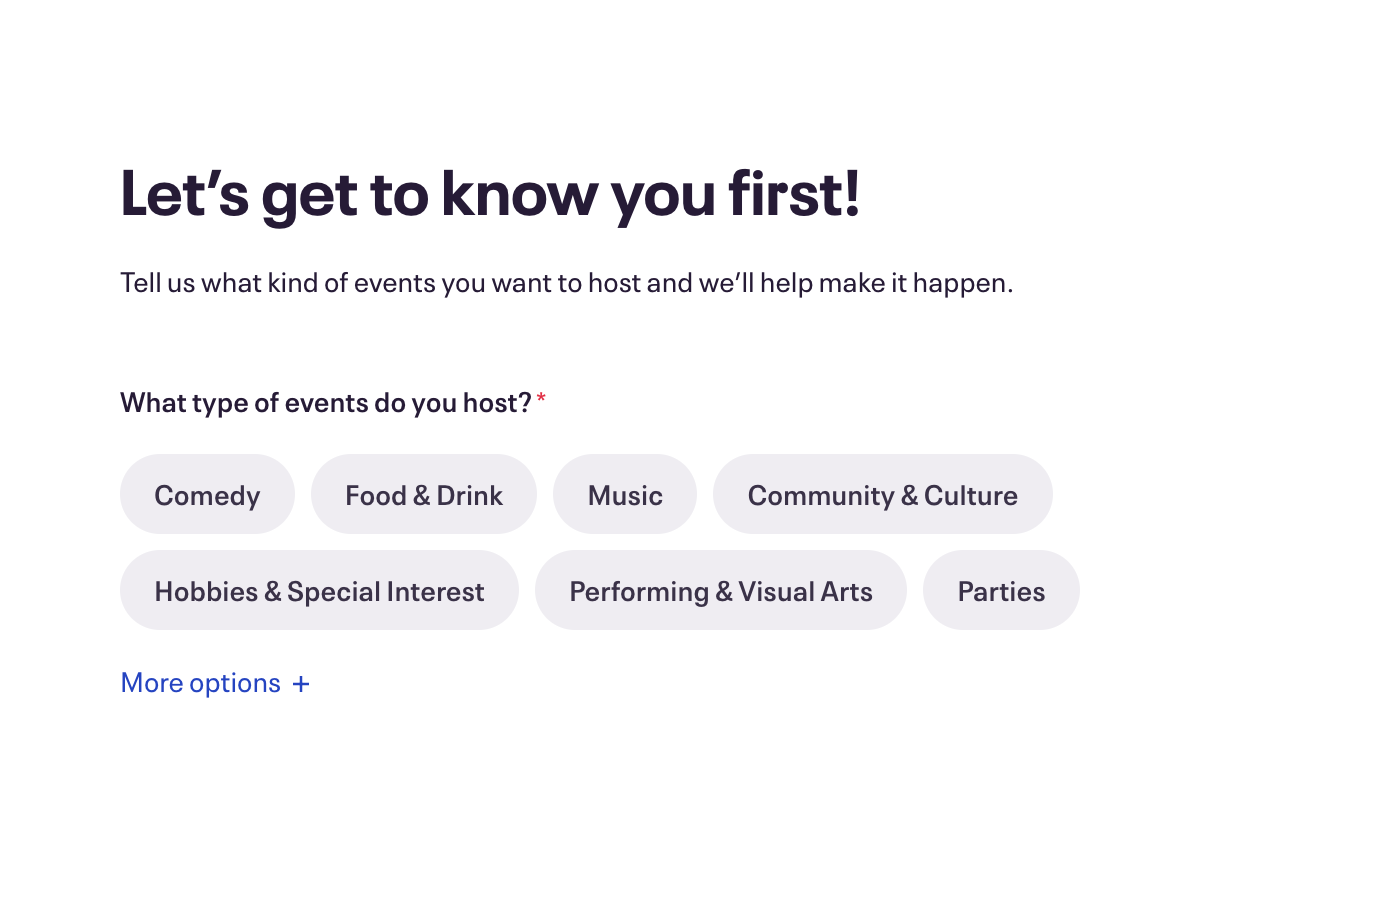Click the plus icon beside More options
The width and height of the screenshot is (1382, 904).
tap(301, 684)
